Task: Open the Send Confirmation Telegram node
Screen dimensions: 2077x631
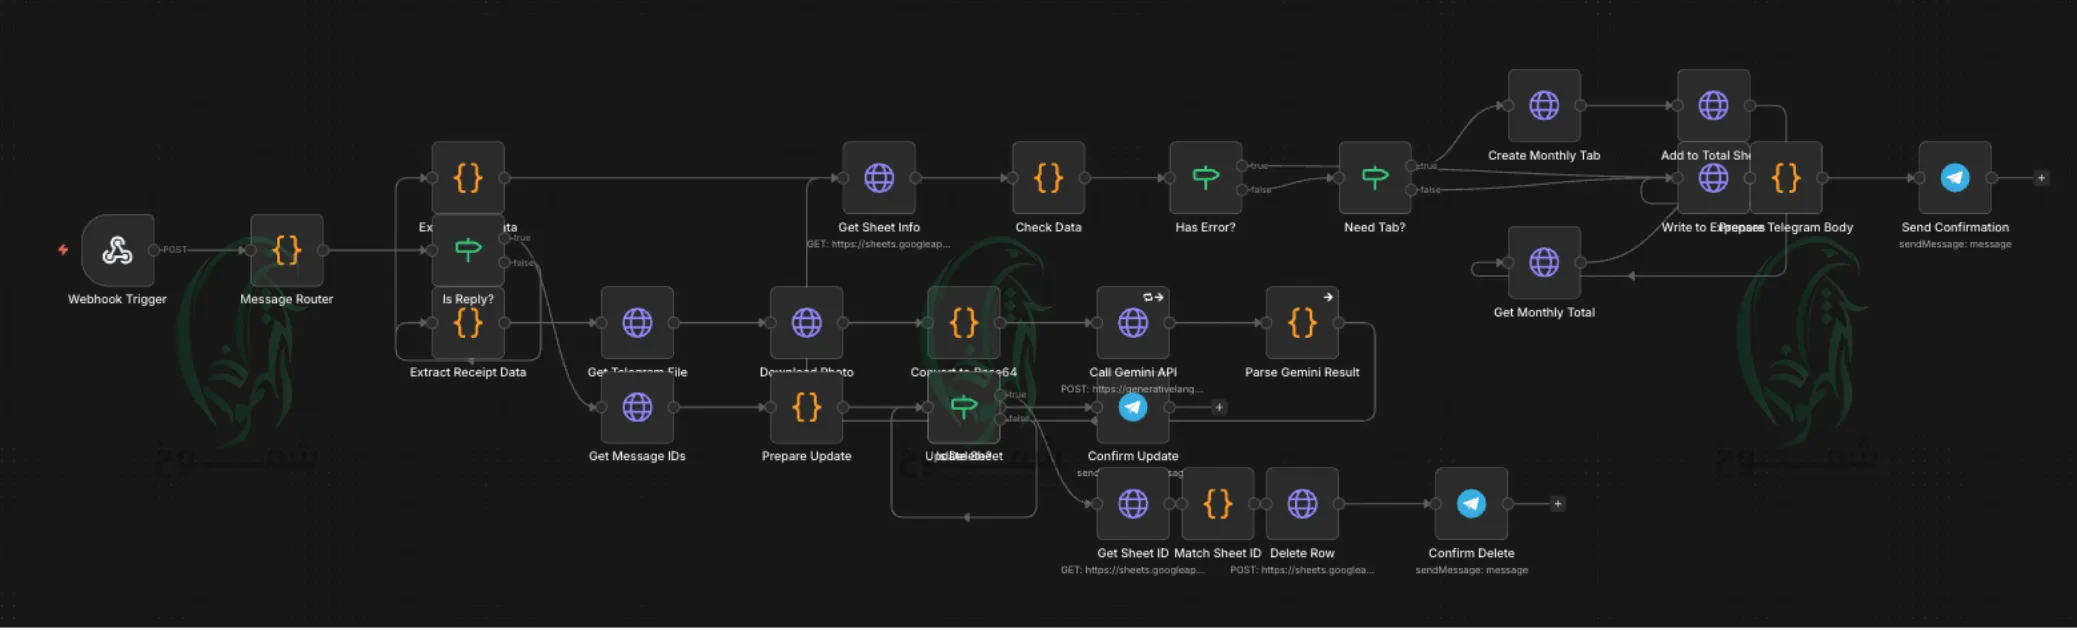Action: coord(1955,178)
